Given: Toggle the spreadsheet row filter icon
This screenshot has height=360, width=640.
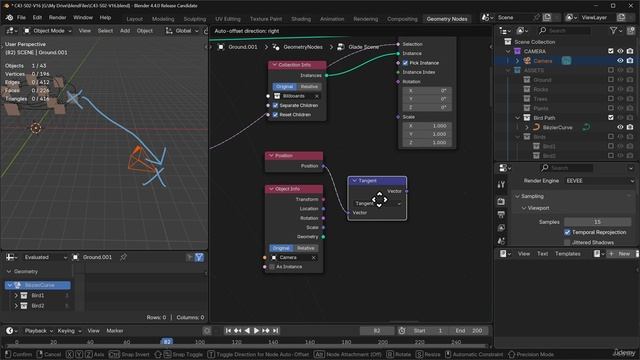Looking at the screenshot, I should (199, 257).
